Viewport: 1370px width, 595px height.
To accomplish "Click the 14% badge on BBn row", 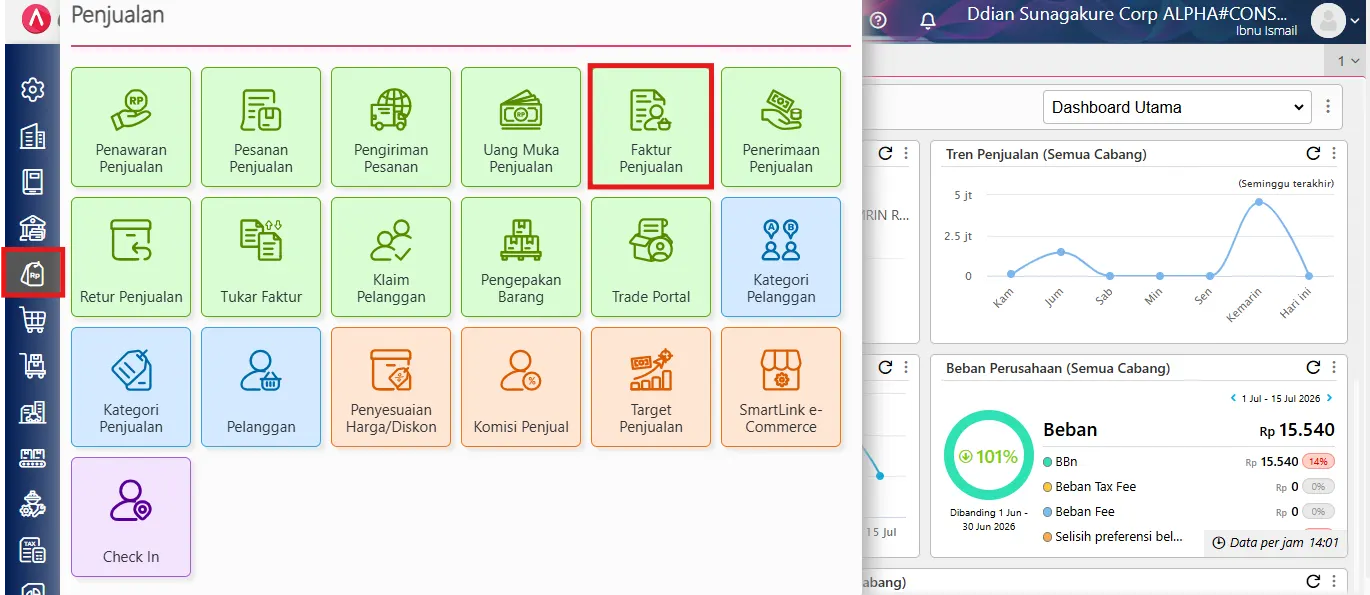I will [x=1319, y=462].
